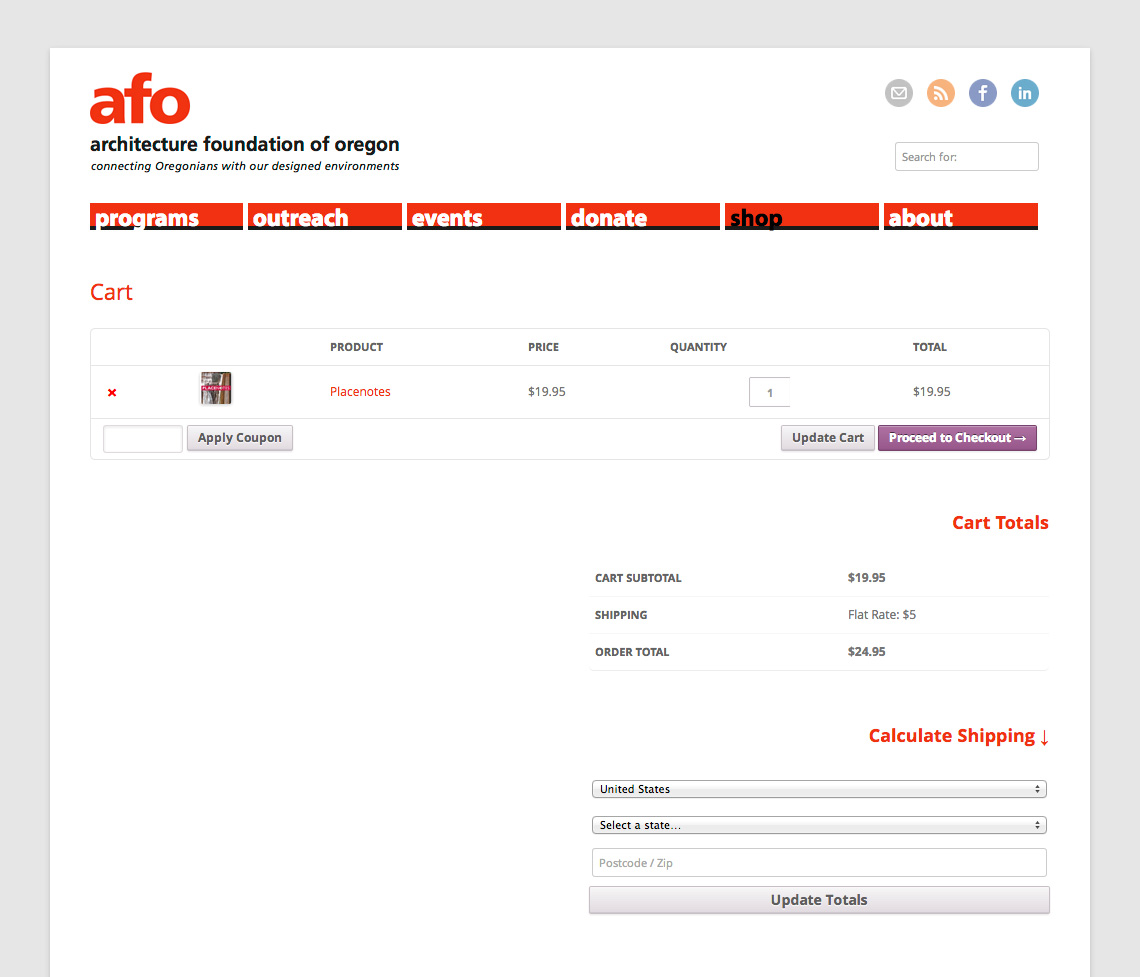
Task: Open the programs menu
Action: point(166,217)
